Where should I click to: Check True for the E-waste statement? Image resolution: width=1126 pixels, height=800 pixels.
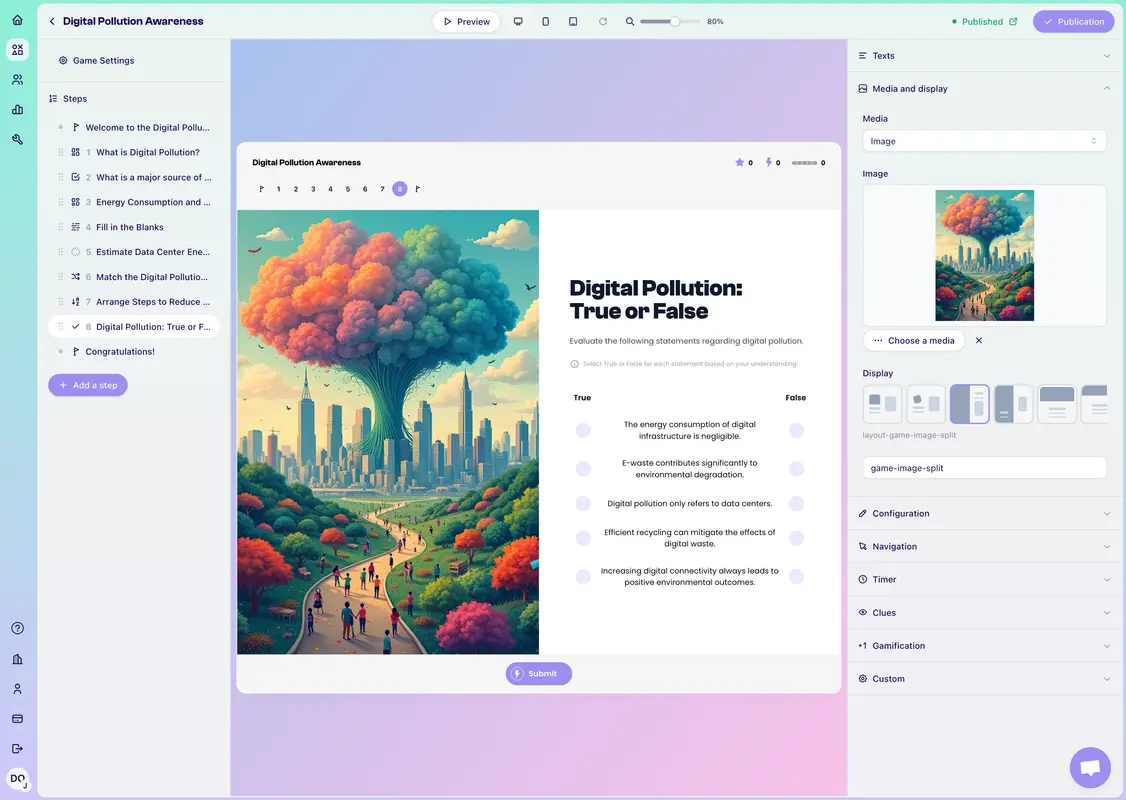[x=583, y=468]
